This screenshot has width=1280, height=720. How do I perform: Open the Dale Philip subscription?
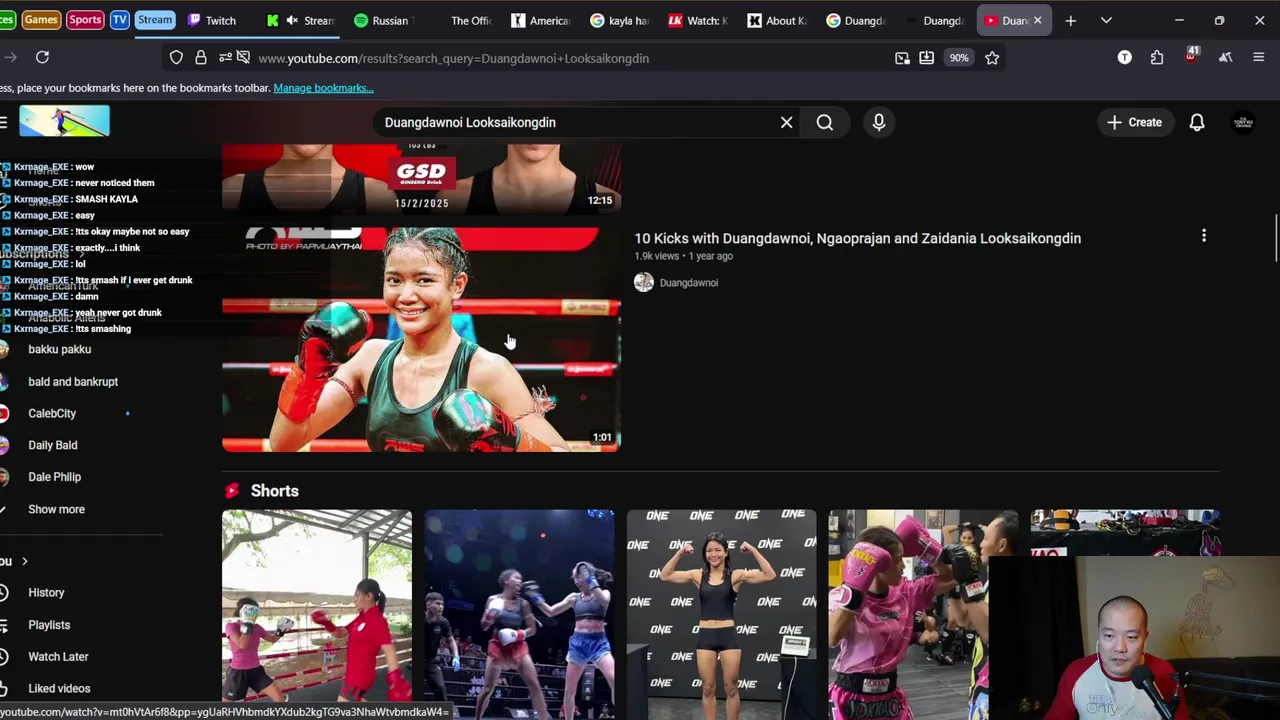point(55,477)
